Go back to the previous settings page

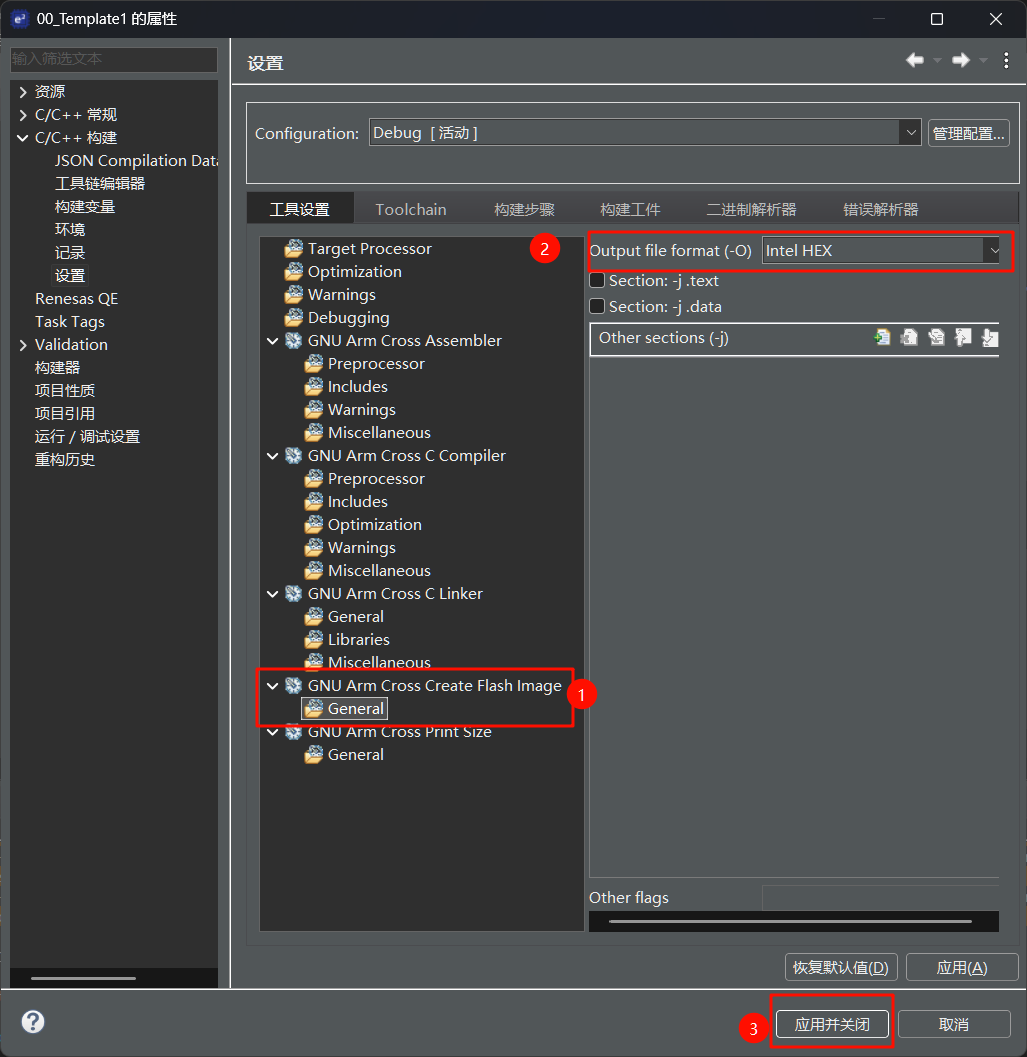click(914, 60)
